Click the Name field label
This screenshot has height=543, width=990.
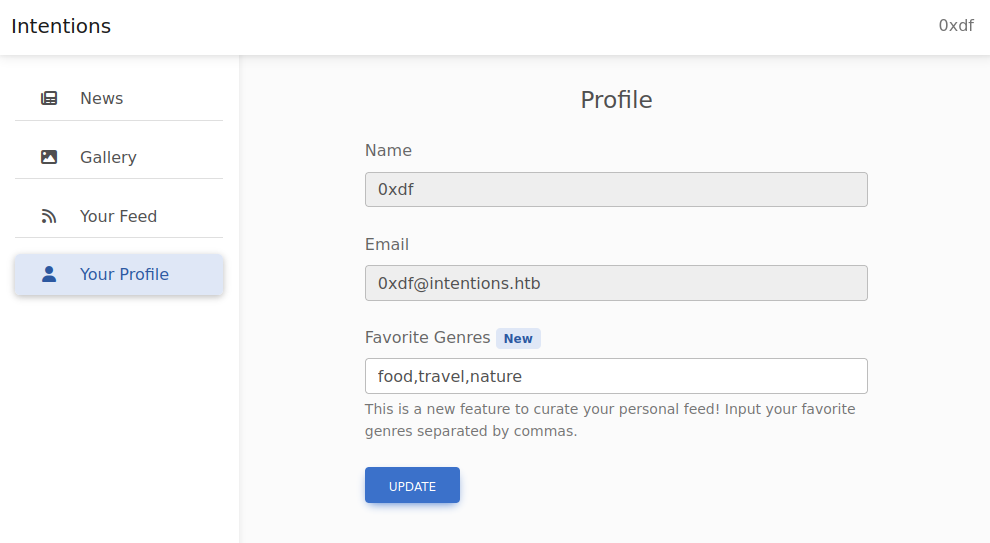[x=388, y=150]
